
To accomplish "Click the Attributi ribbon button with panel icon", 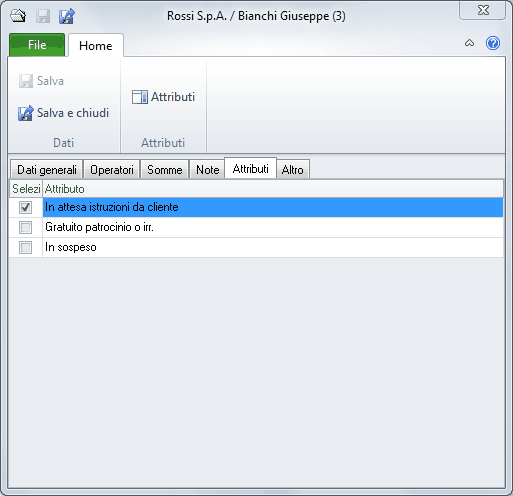I will [x=163, y=97].
